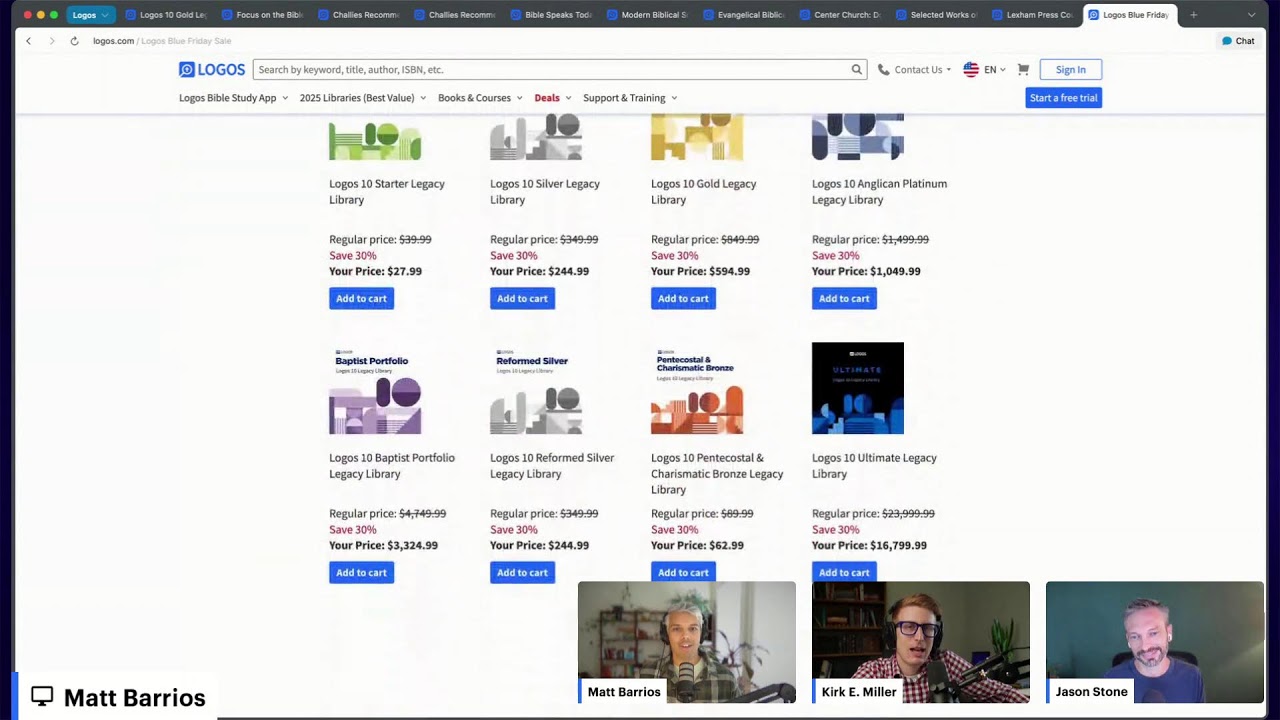The height and width of the screenshot is (720, 1280).
Task: Click the text "Your Price: $27.99"
Action: (x=375, y=271)
